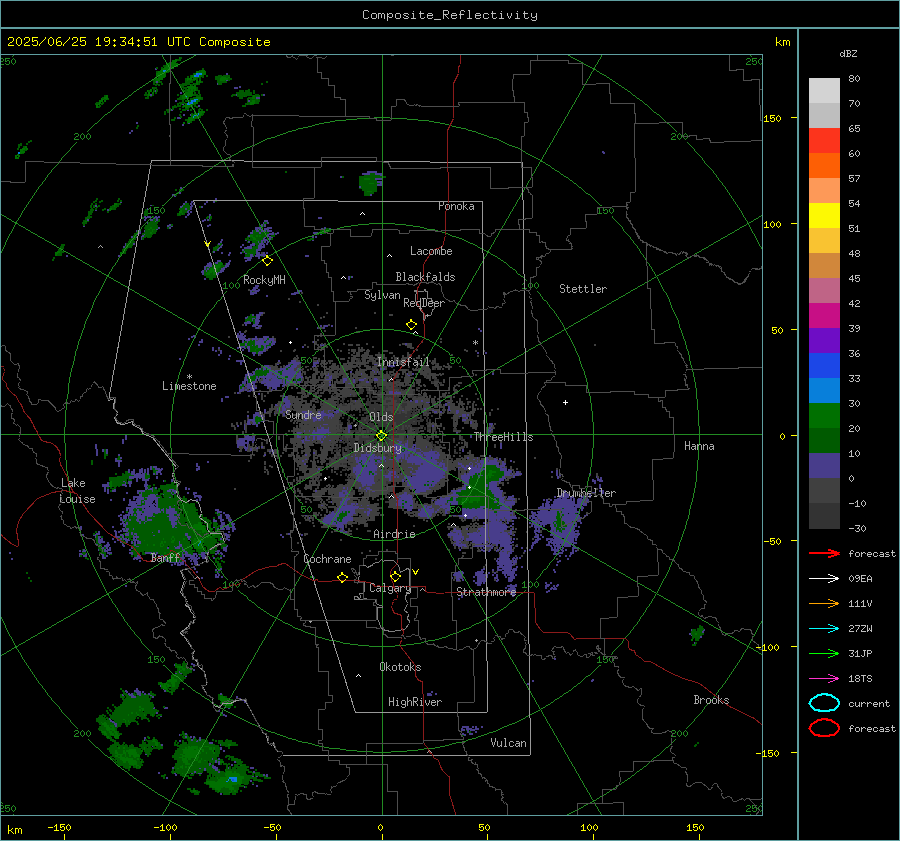Click the Cochrane town label
This screenshot has height=841, width=900.
(x=327, y=559)
